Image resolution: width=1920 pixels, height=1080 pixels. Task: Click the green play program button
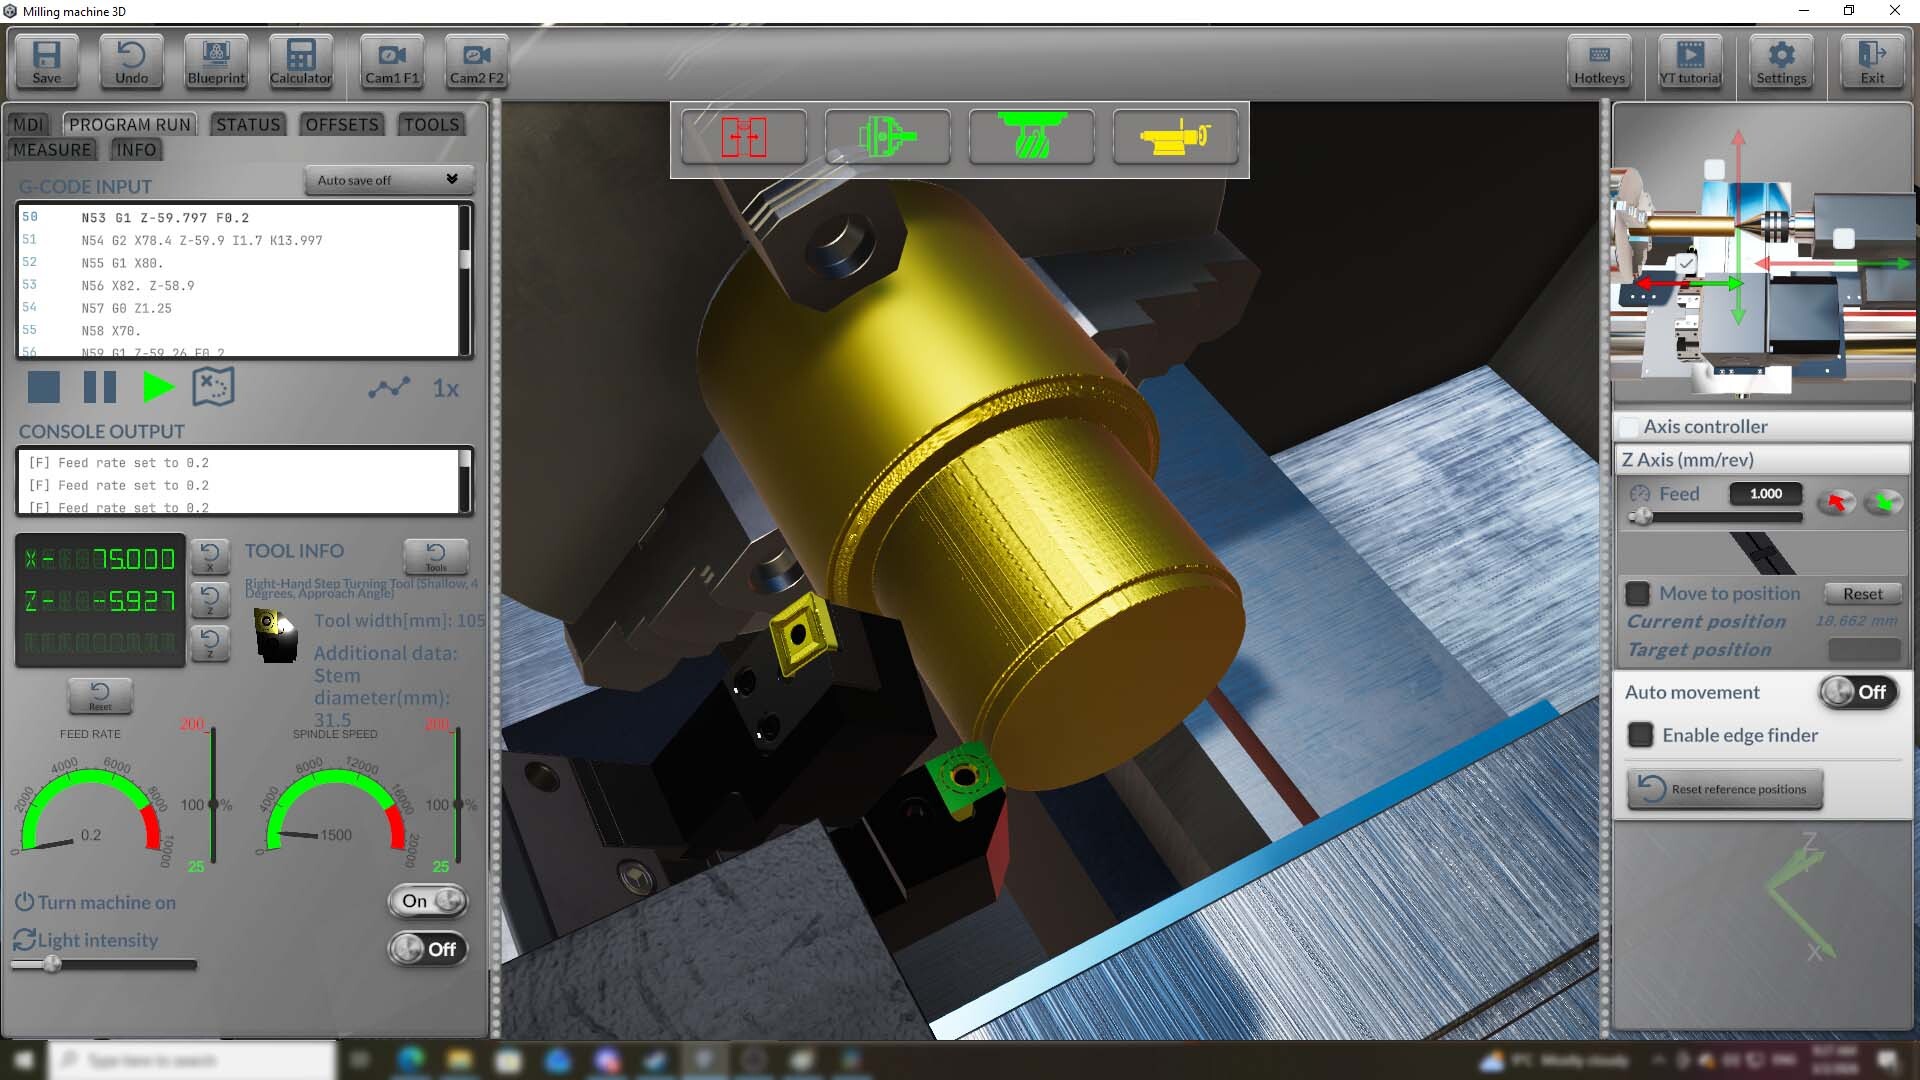(x=158, y=388)
